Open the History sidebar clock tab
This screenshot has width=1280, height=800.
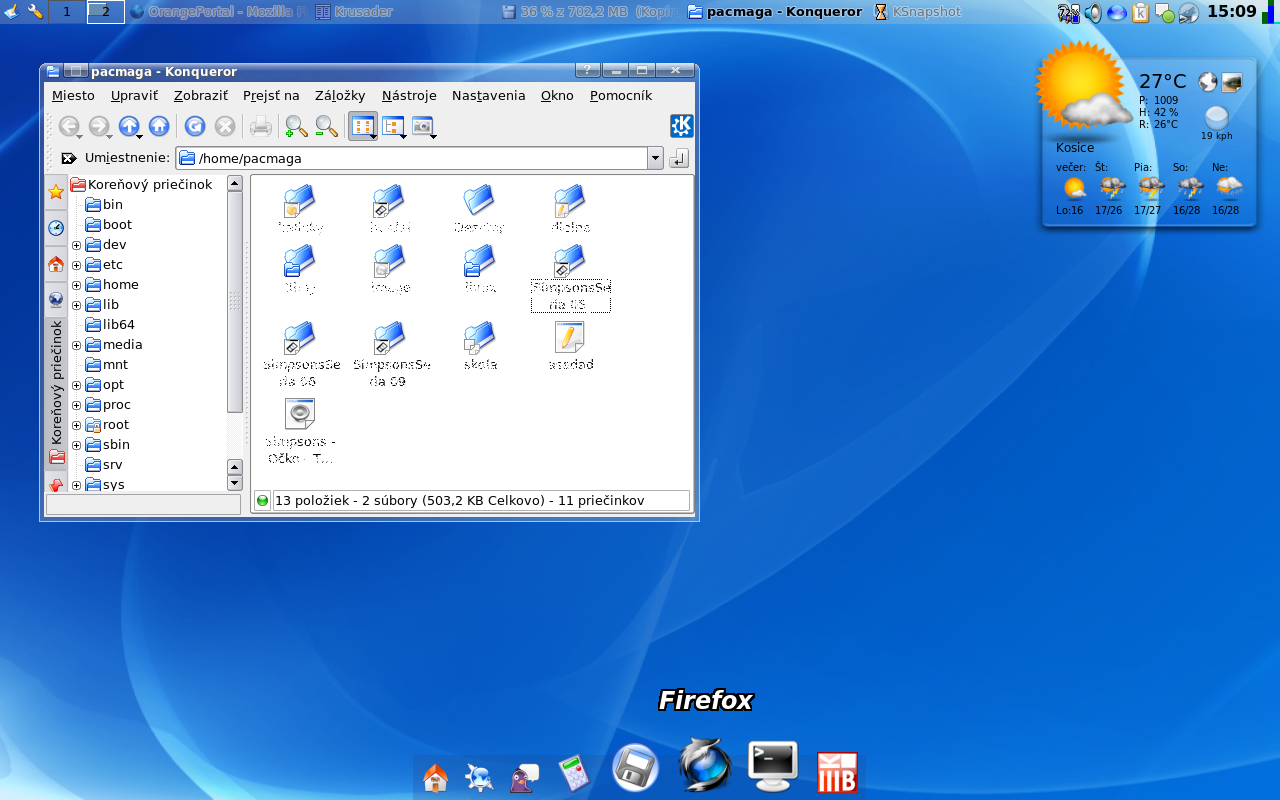tap(56, 228)
